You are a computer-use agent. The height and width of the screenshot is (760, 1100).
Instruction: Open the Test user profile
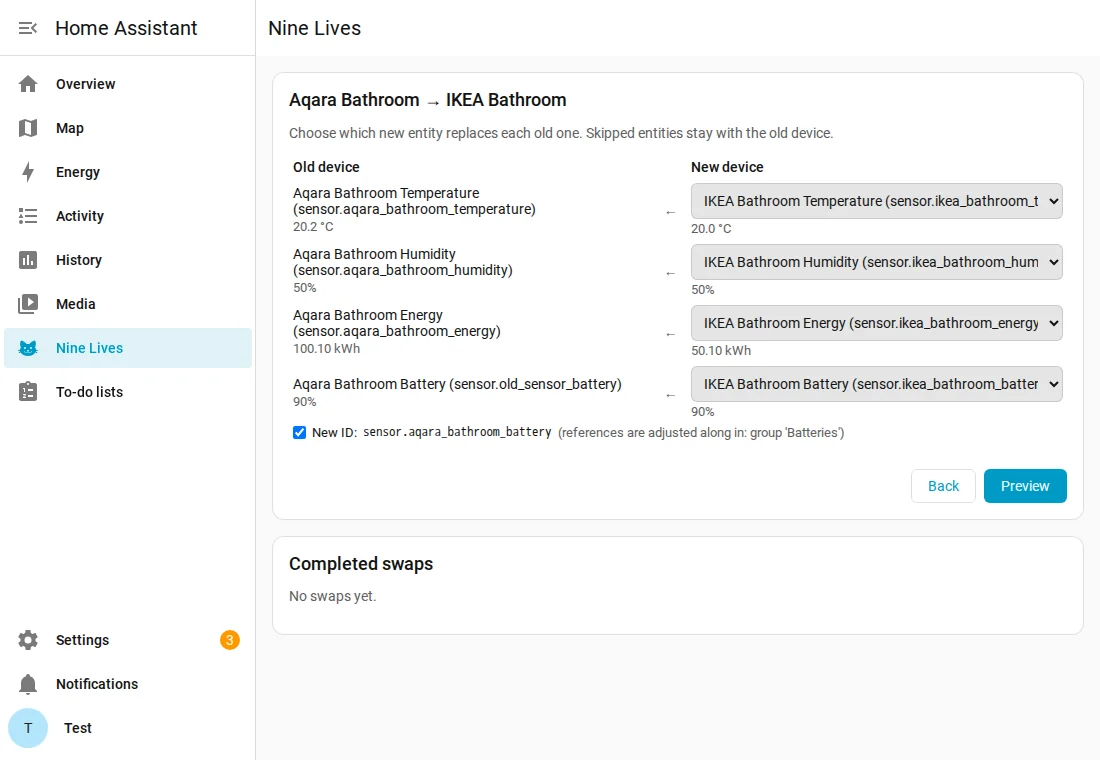pyautogui.click(x=128, y=728)
